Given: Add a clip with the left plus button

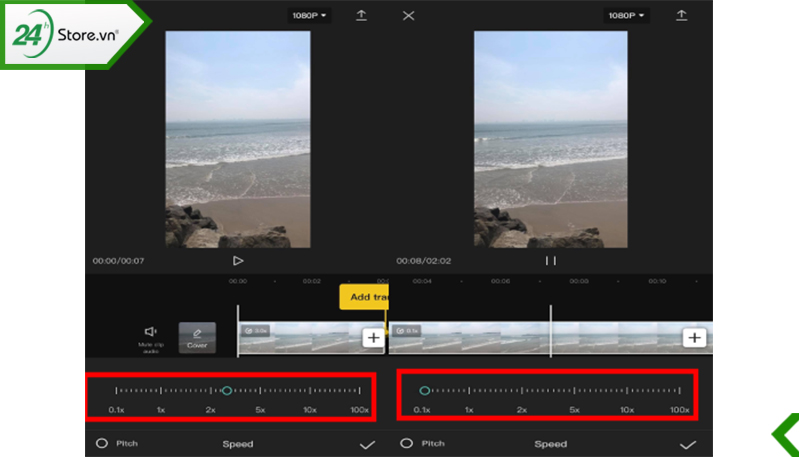Looking at the screenshot, I should pyautogui.click(x=374, y=338).
